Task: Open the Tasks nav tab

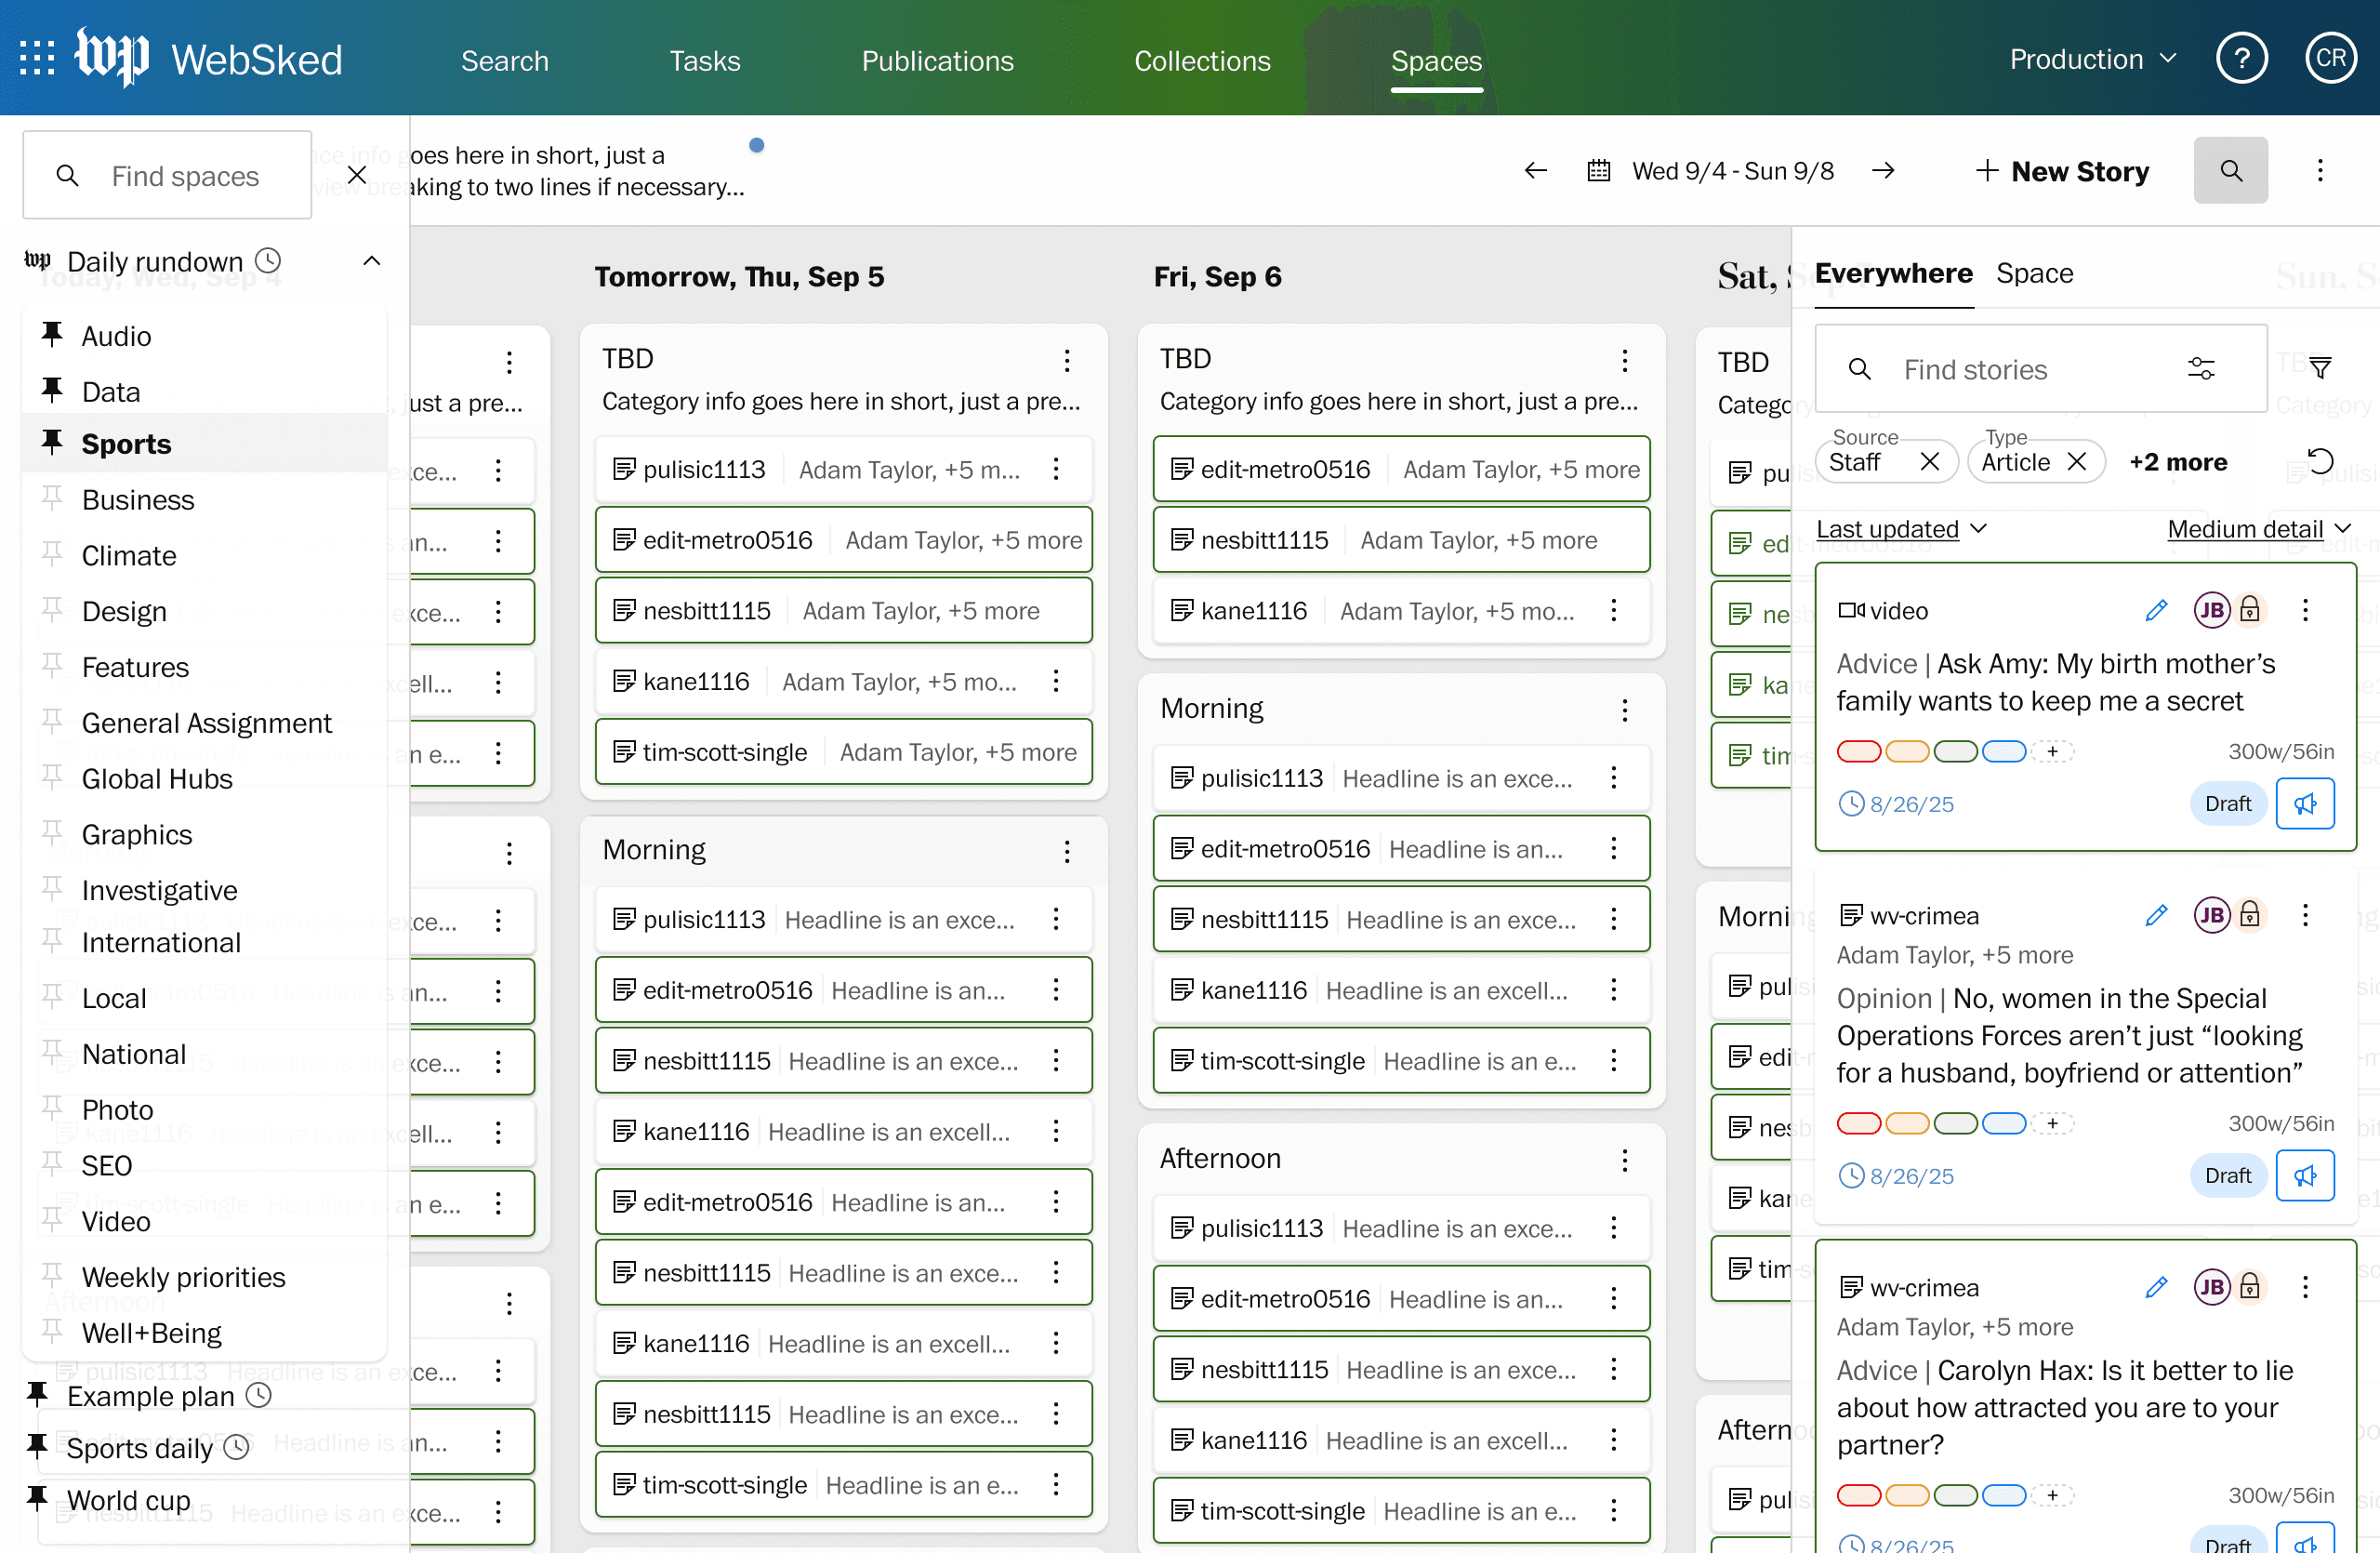Action: coord(705,61)
